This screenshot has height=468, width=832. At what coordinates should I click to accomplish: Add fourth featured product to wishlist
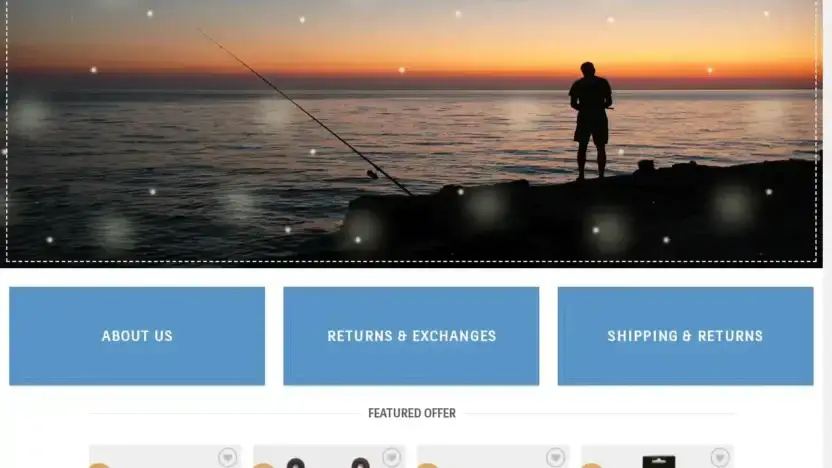(720, 457)
